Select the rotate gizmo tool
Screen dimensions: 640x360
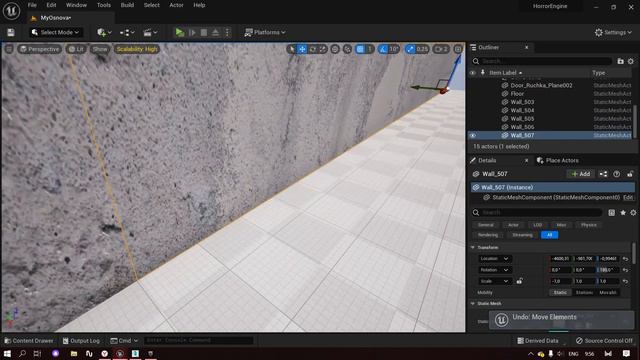tap(313, 49)
